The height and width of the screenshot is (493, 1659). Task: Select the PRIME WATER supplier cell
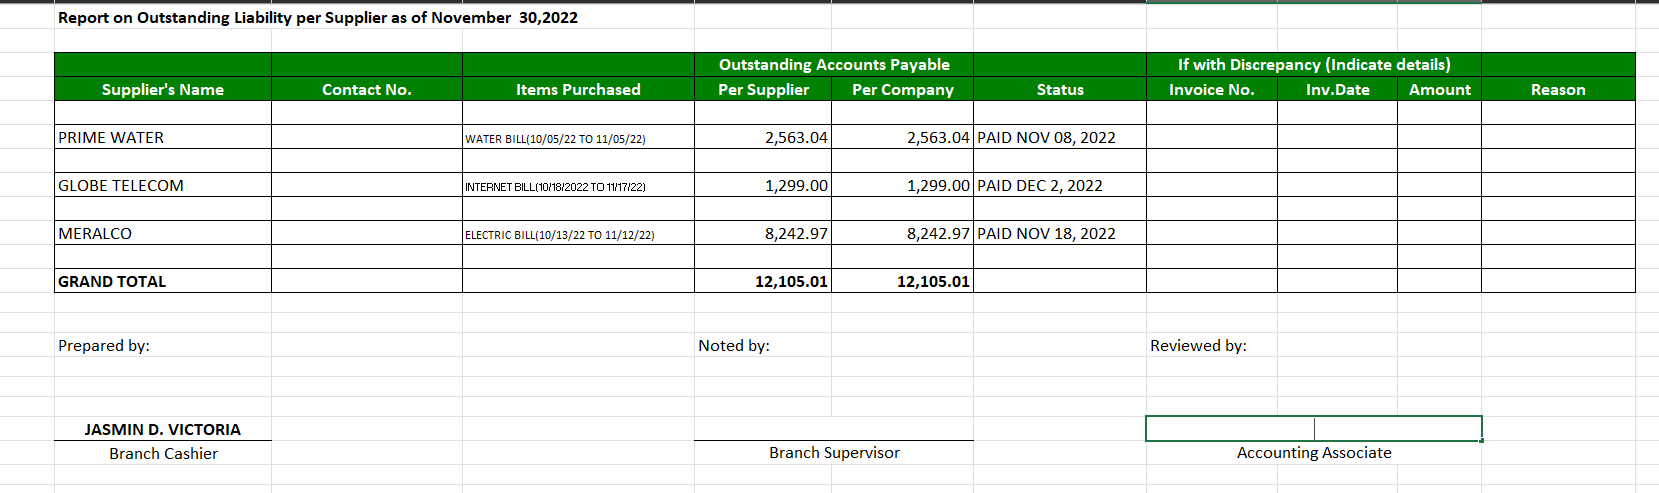pos(163,137)
